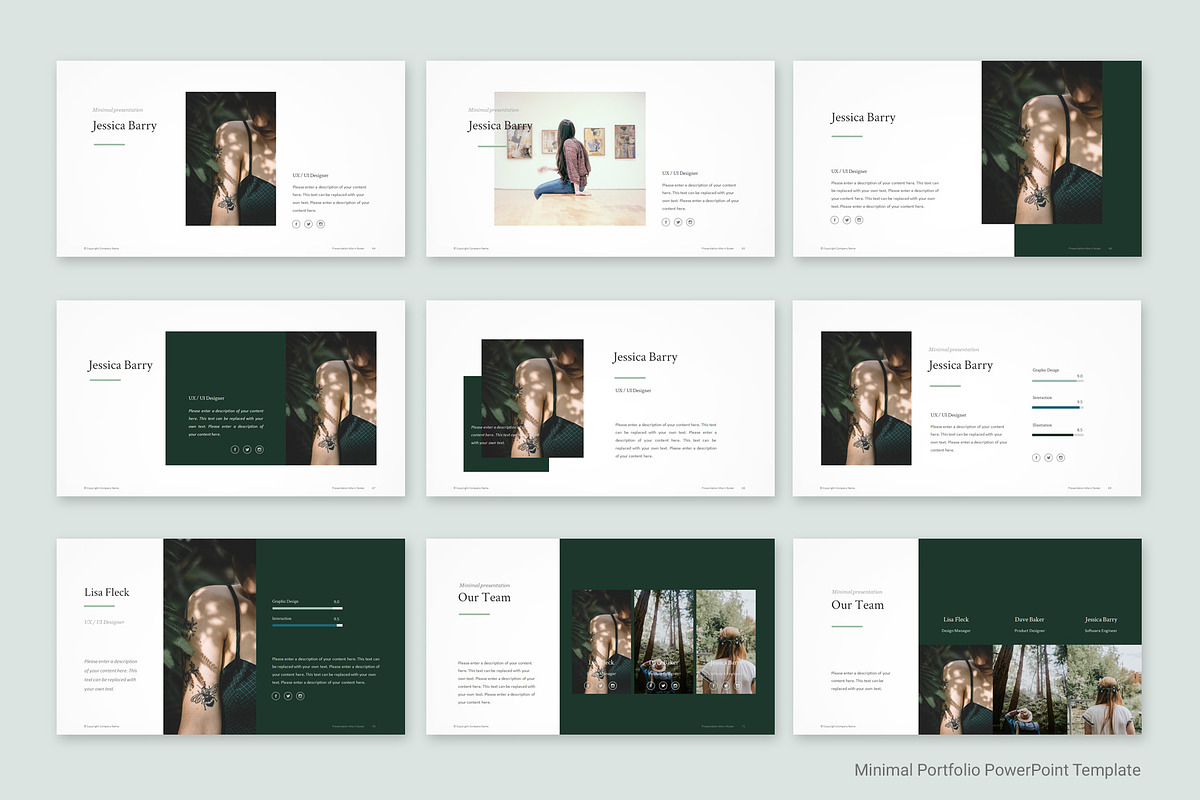This screenshot has height=800, width=1200.
Task: Click Facebook icon on first Jessica Barry slide
Action: (296, 224)
